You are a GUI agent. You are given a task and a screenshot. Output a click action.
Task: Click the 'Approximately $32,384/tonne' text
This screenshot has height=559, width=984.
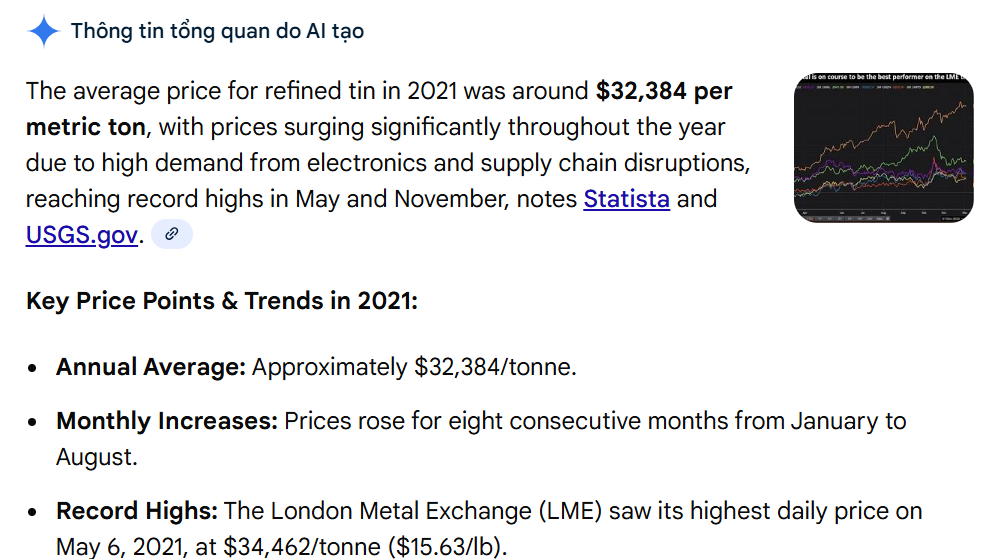[x=413, y=367]
